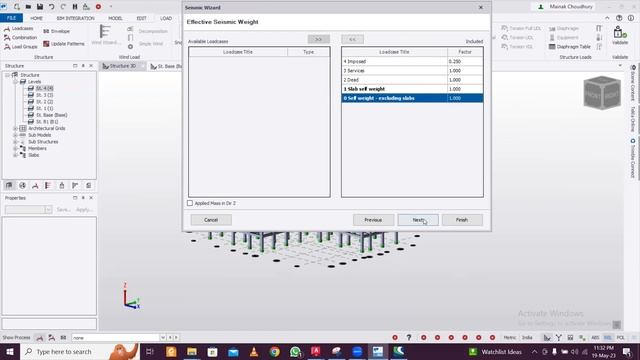
Task: Click the Structure tree tab icon below panel
Action: click(x=9, y=186)
